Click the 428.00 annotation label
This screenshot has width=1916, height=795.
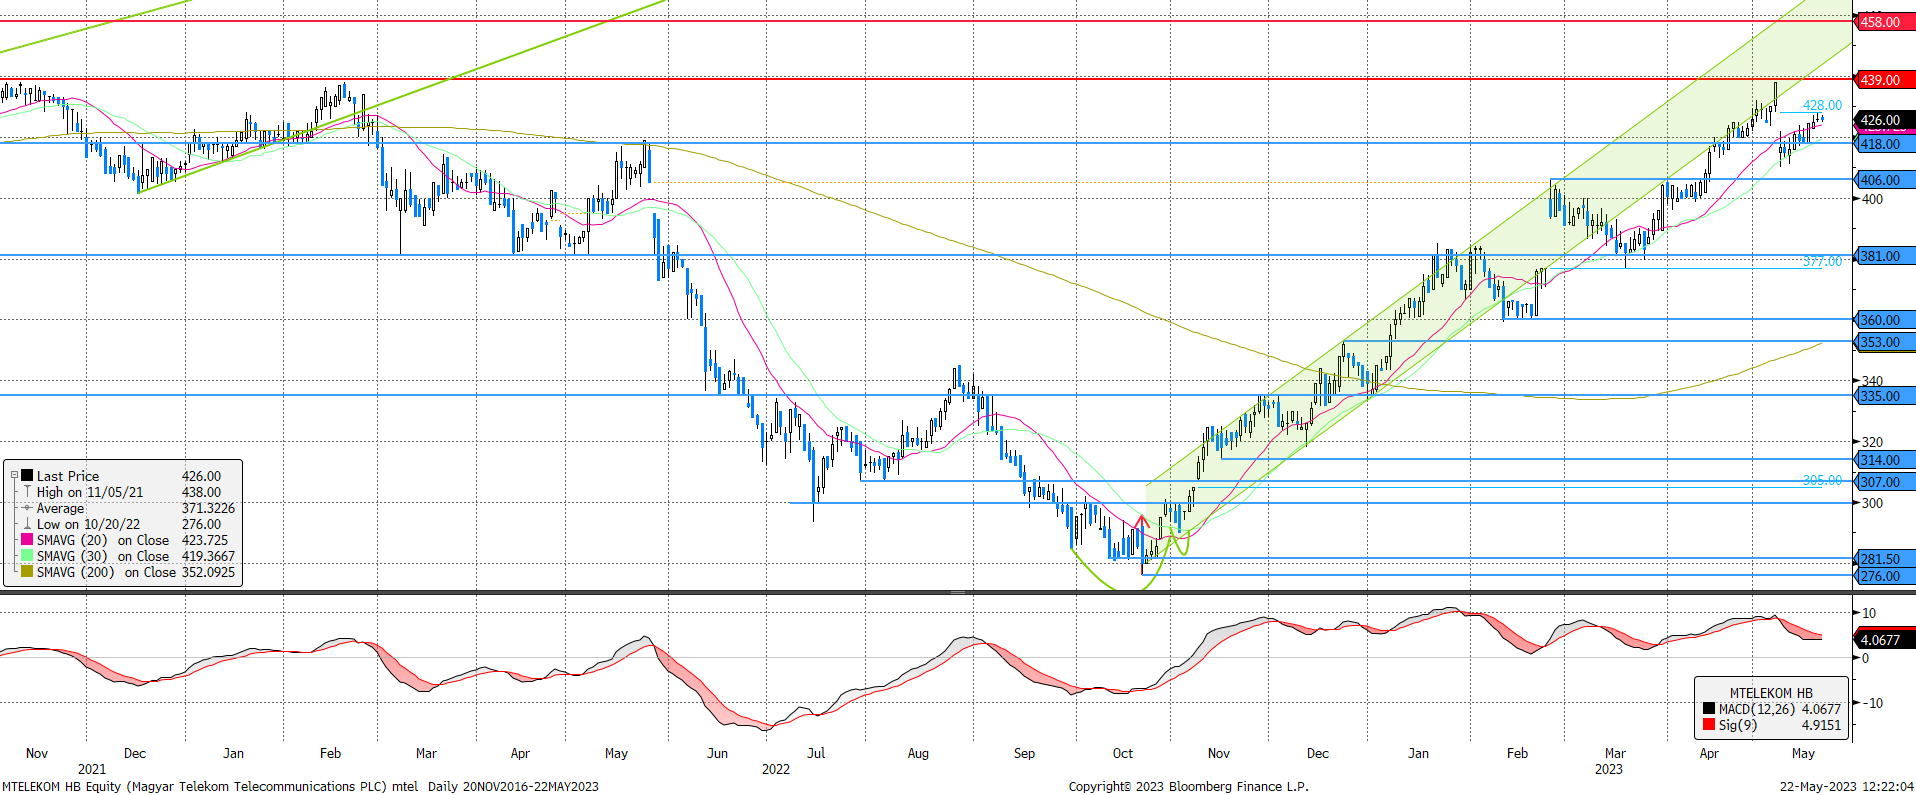1822,105
